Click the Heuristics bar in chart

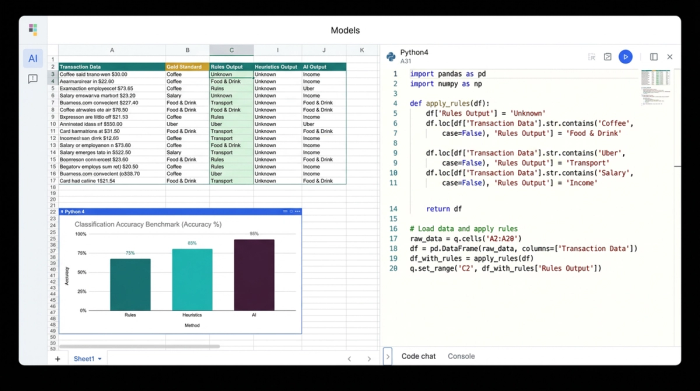coord(192,279)
